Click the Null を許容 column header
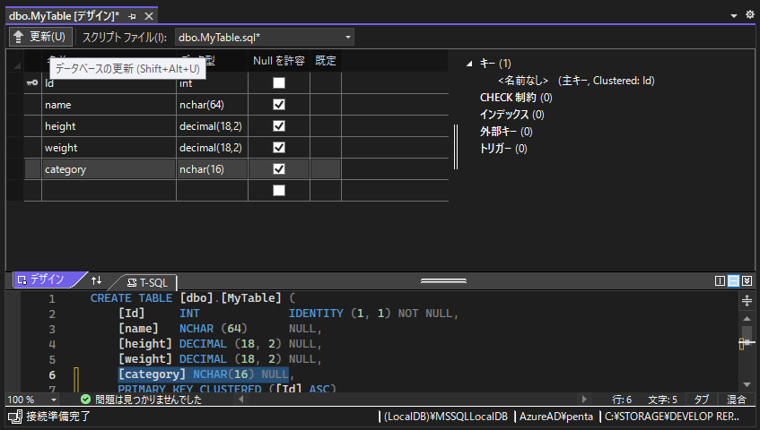 point(279,61)
